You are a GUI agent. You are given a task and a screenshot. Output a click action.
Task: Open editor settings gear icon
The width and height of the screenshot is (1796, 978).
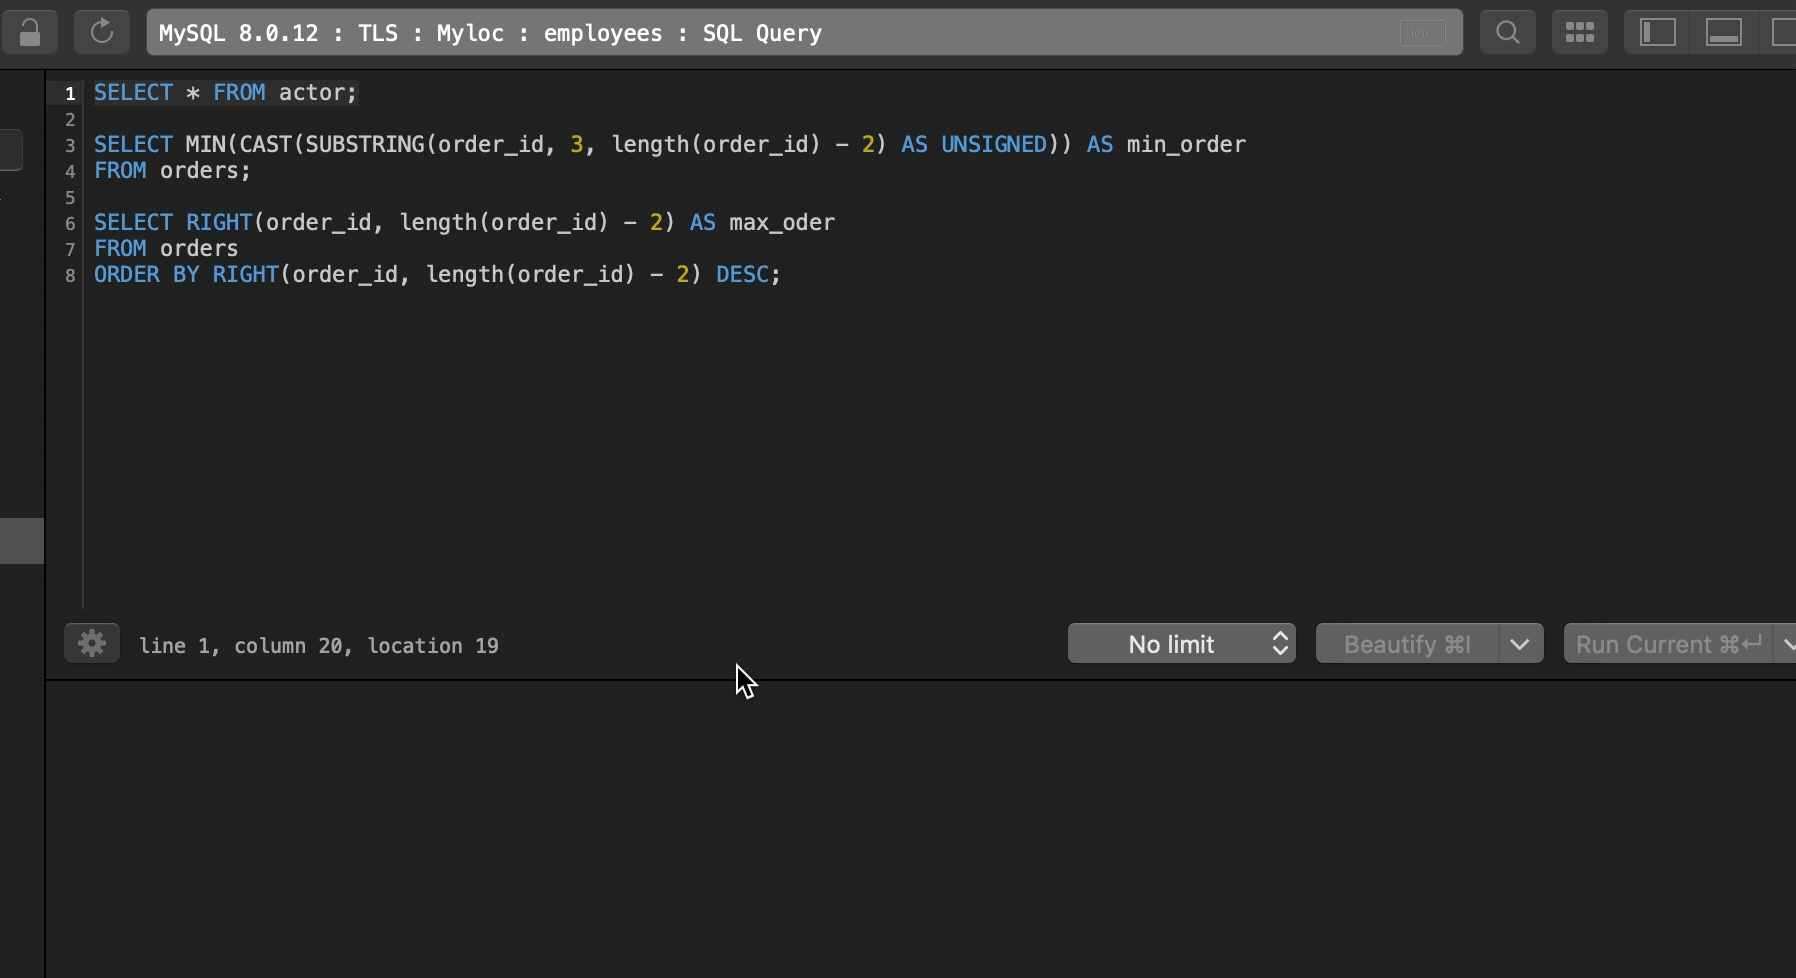point(92,644)
